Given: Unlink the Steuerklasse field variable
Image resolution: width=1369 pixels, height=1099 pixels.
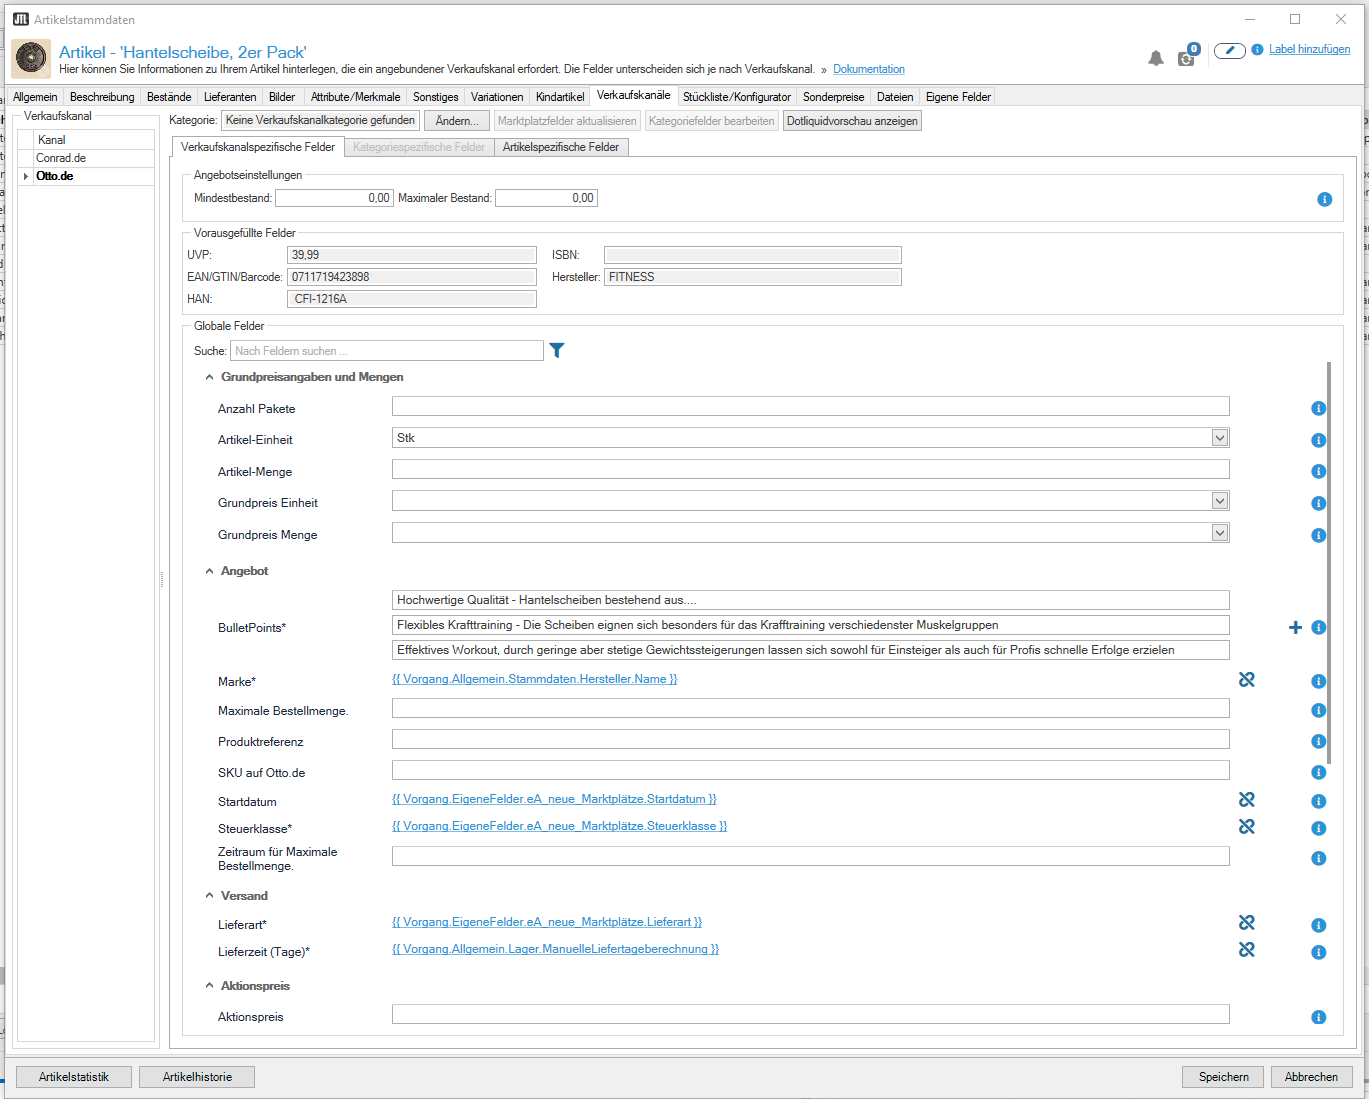Looking at the screenshot, I should pyautogui.click(x=1246, y=827).
